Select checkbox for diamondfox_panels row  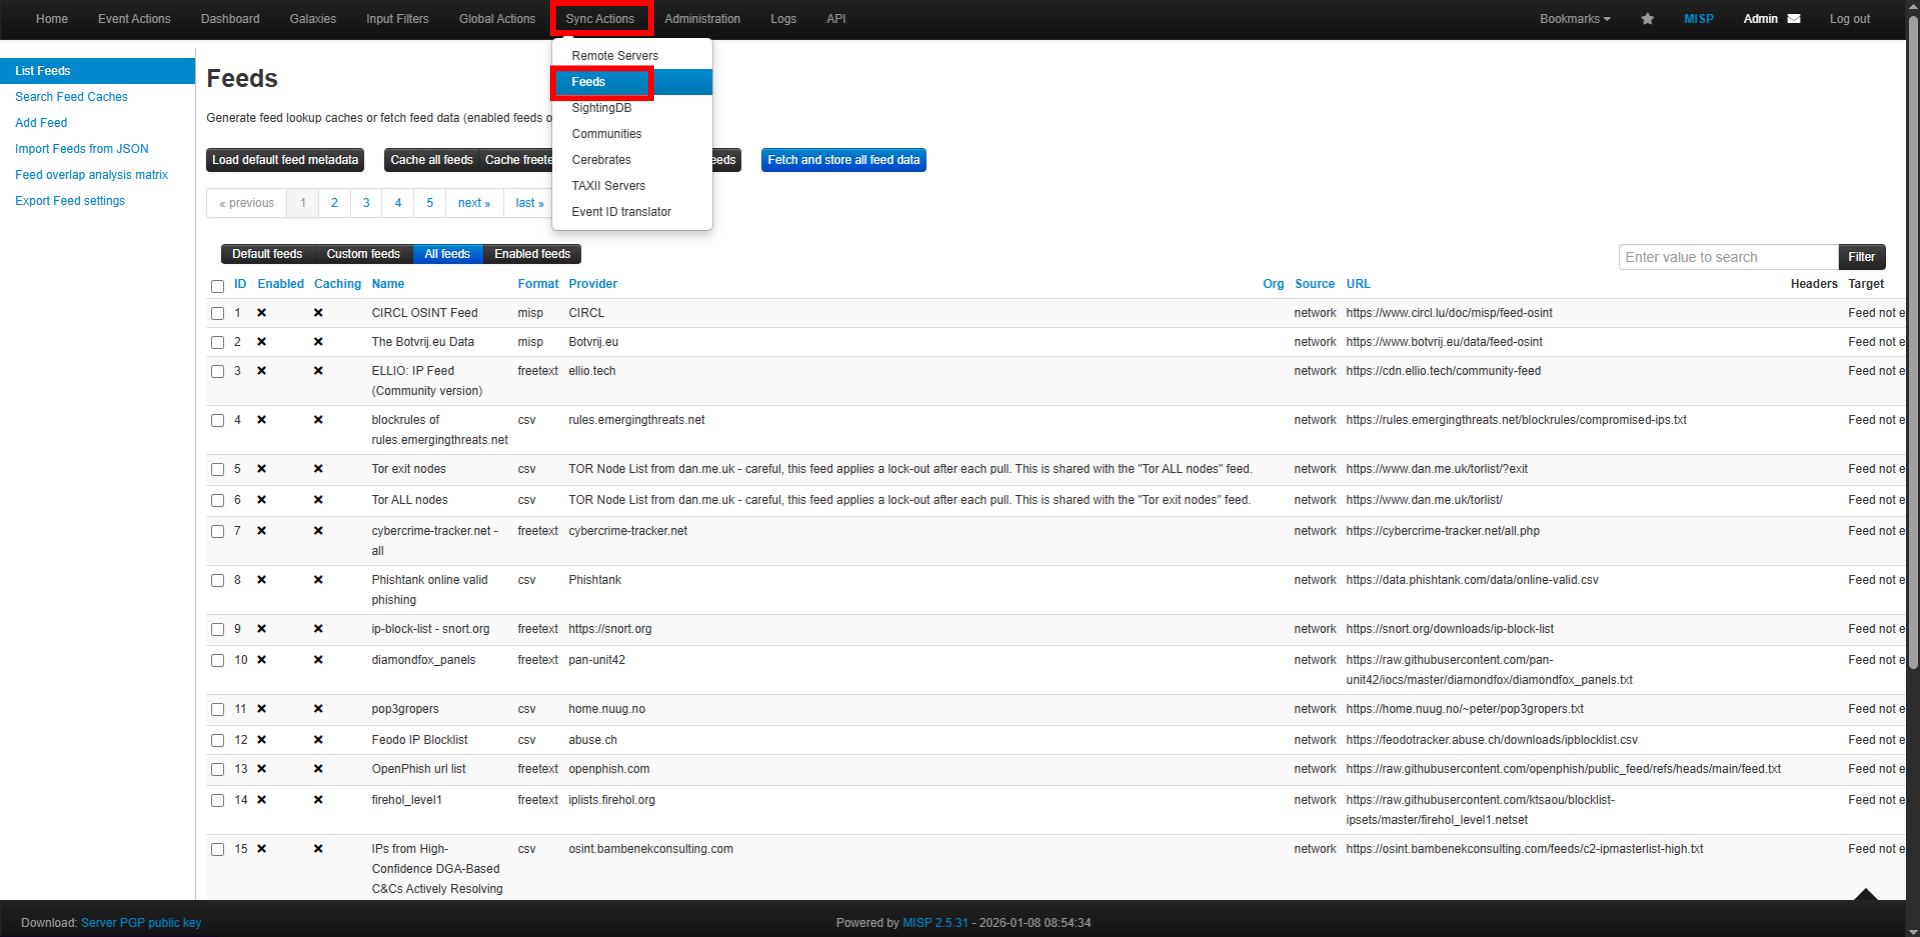[217, 661]
